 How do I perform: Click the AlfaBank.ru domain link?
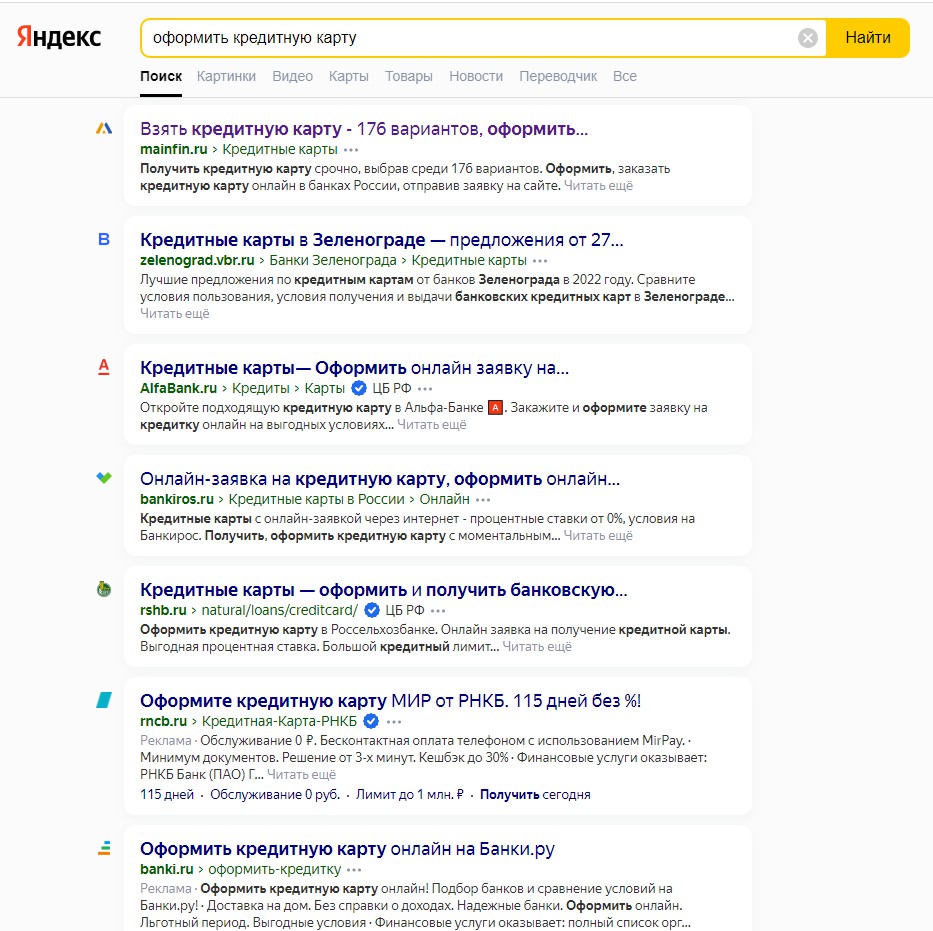(x=179, y=388)
